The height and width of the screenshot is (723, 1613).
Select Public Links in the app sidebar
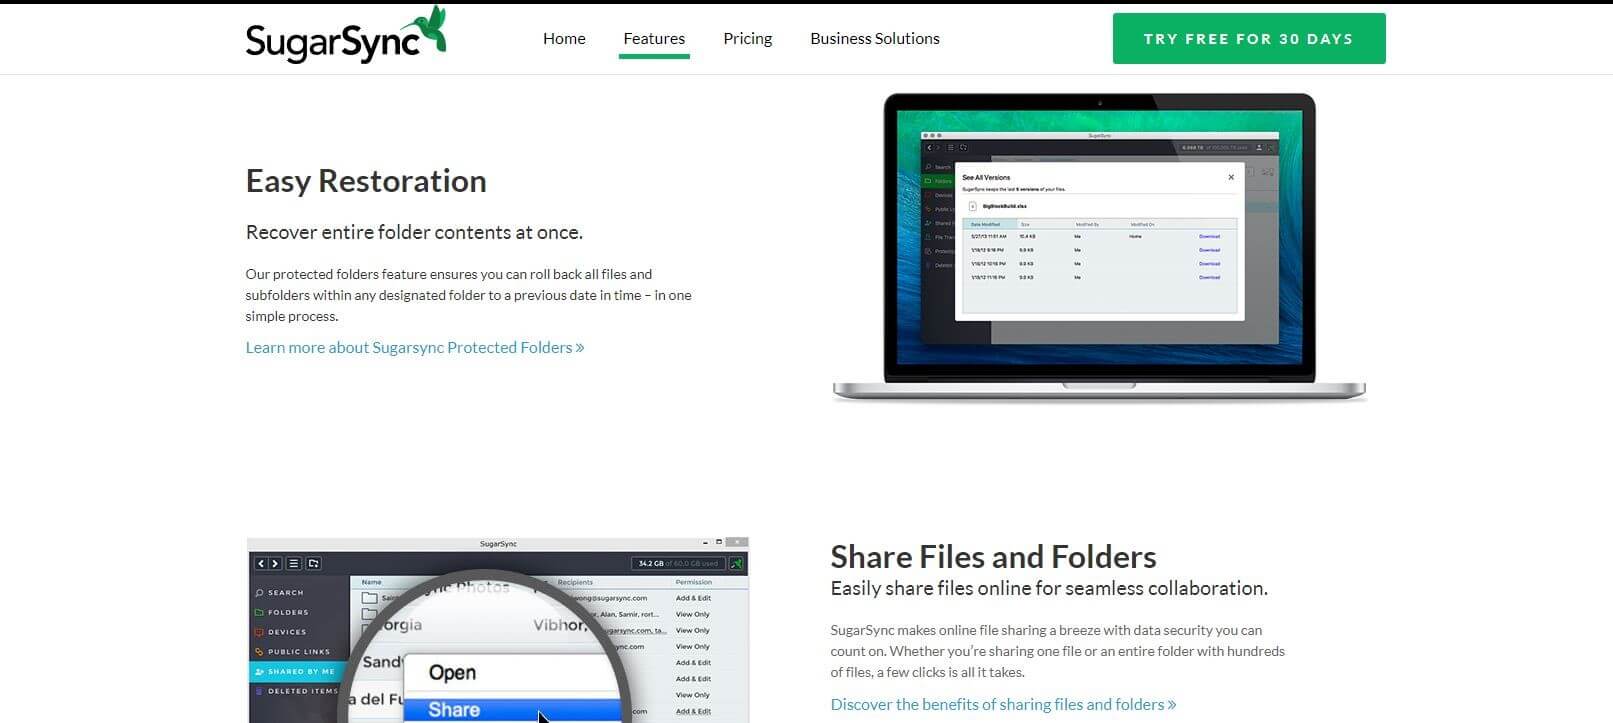(298, 652)
